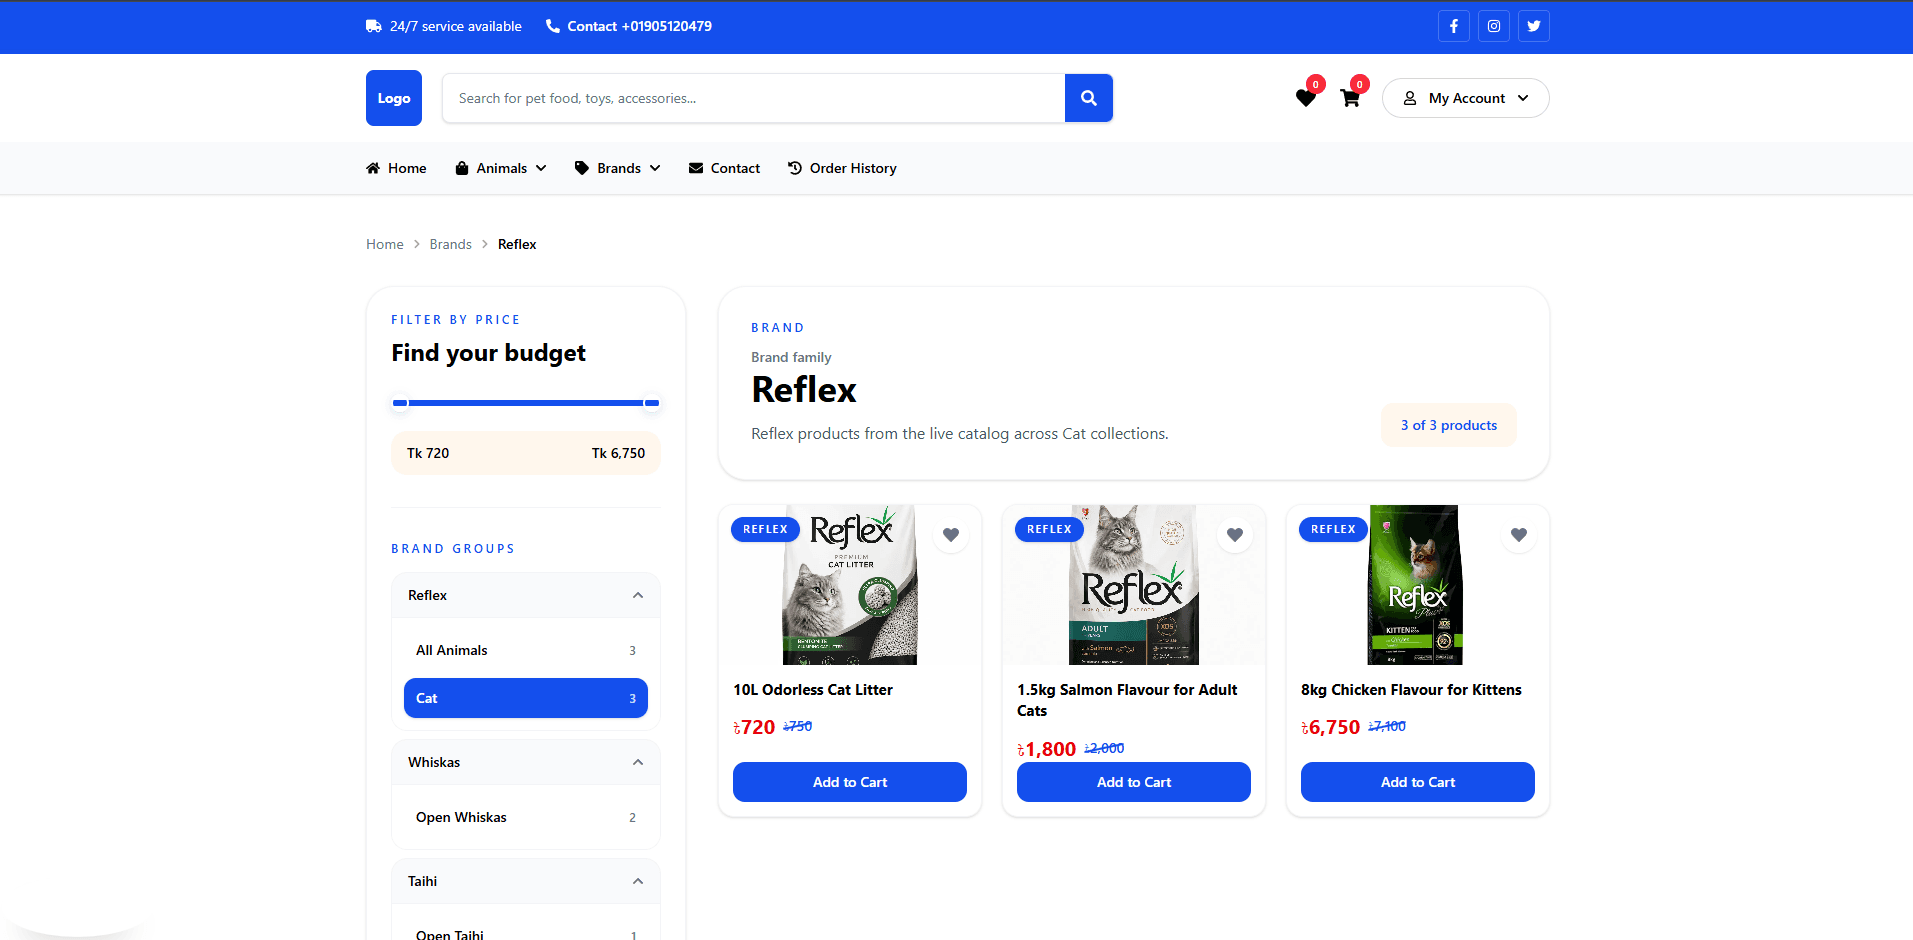Click the REFLEX badge on kitten food card
Viewport: 1913px width, 940px height.
pyautogui.click(x=1333, y=529)
